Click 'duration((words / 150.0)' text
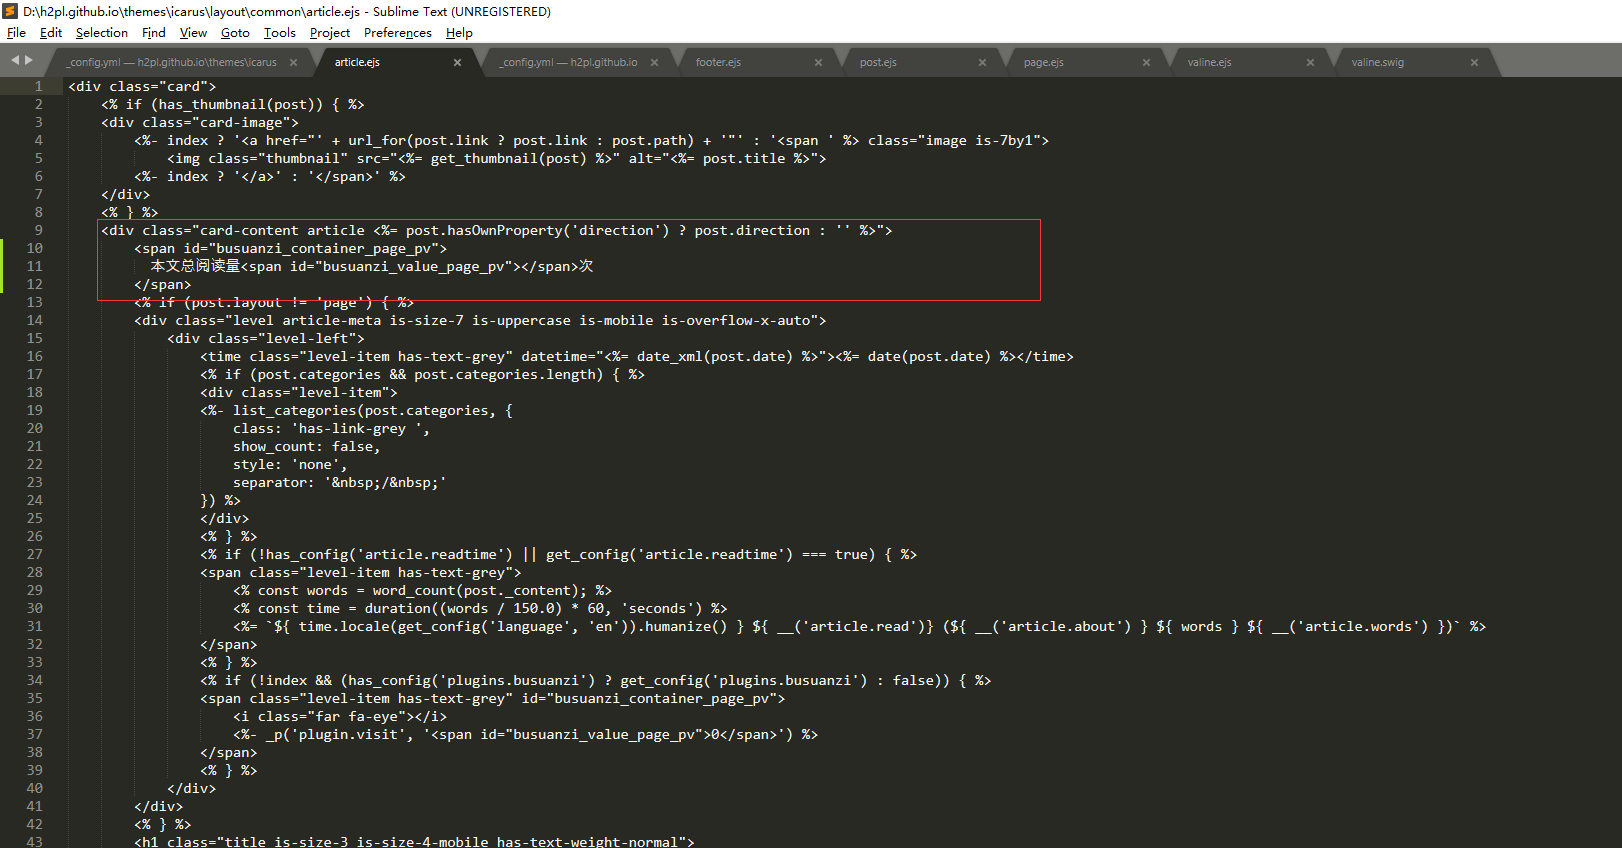This screenshot has height=848, width=1622. point(463,608)
